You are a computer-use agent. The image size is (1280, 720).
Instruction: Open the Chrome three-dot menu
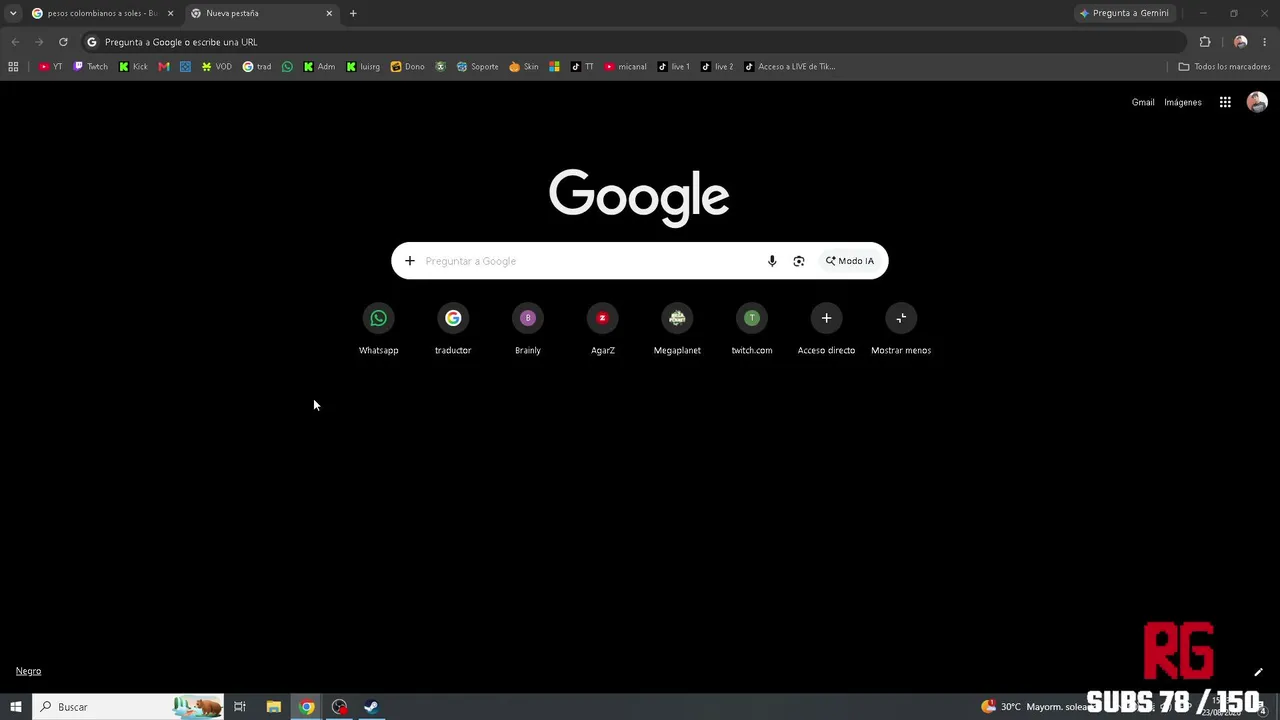[1265, 42]
